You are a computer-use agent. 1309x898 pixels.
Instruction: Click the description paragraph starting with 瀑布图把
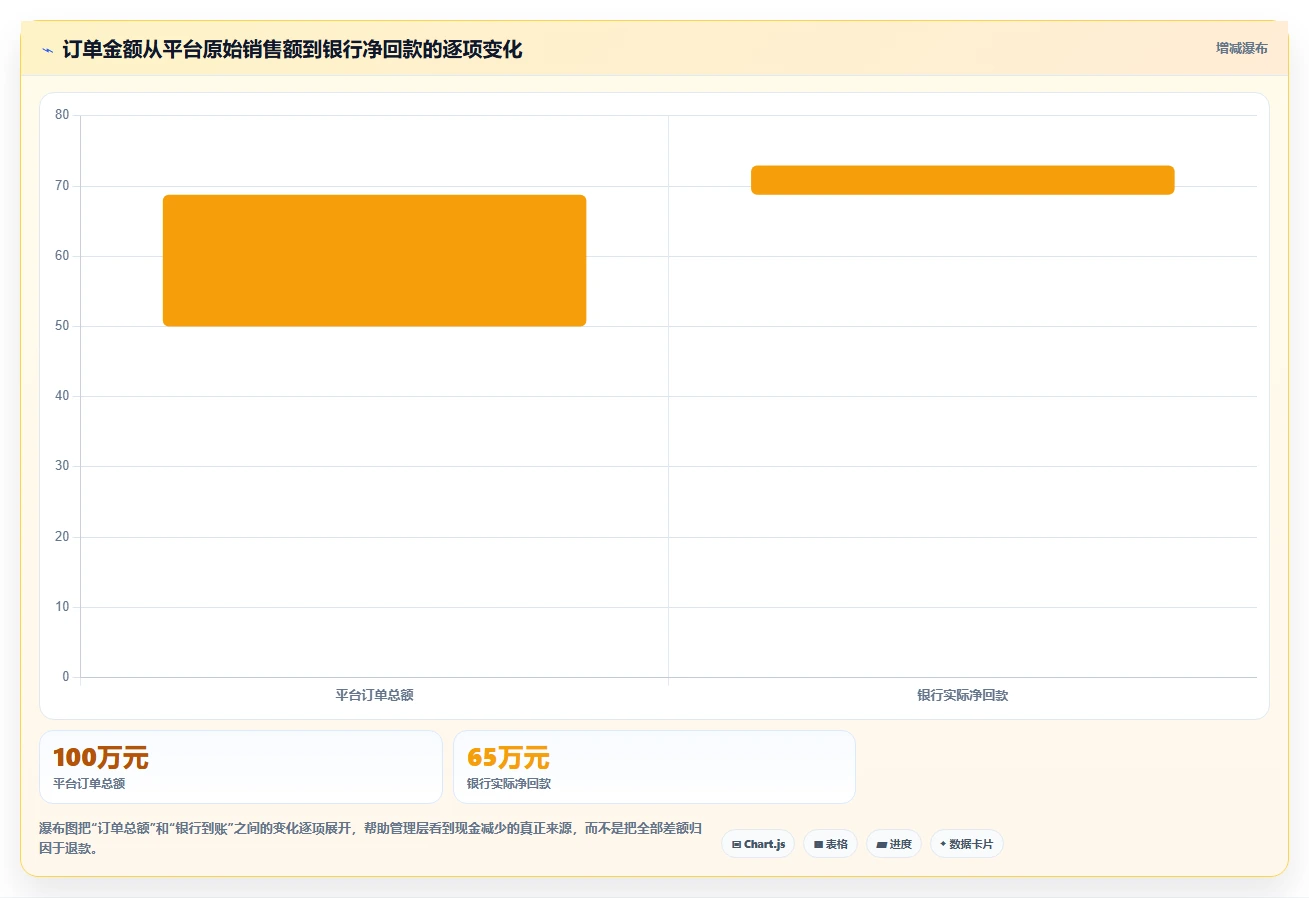click(370, 838)
